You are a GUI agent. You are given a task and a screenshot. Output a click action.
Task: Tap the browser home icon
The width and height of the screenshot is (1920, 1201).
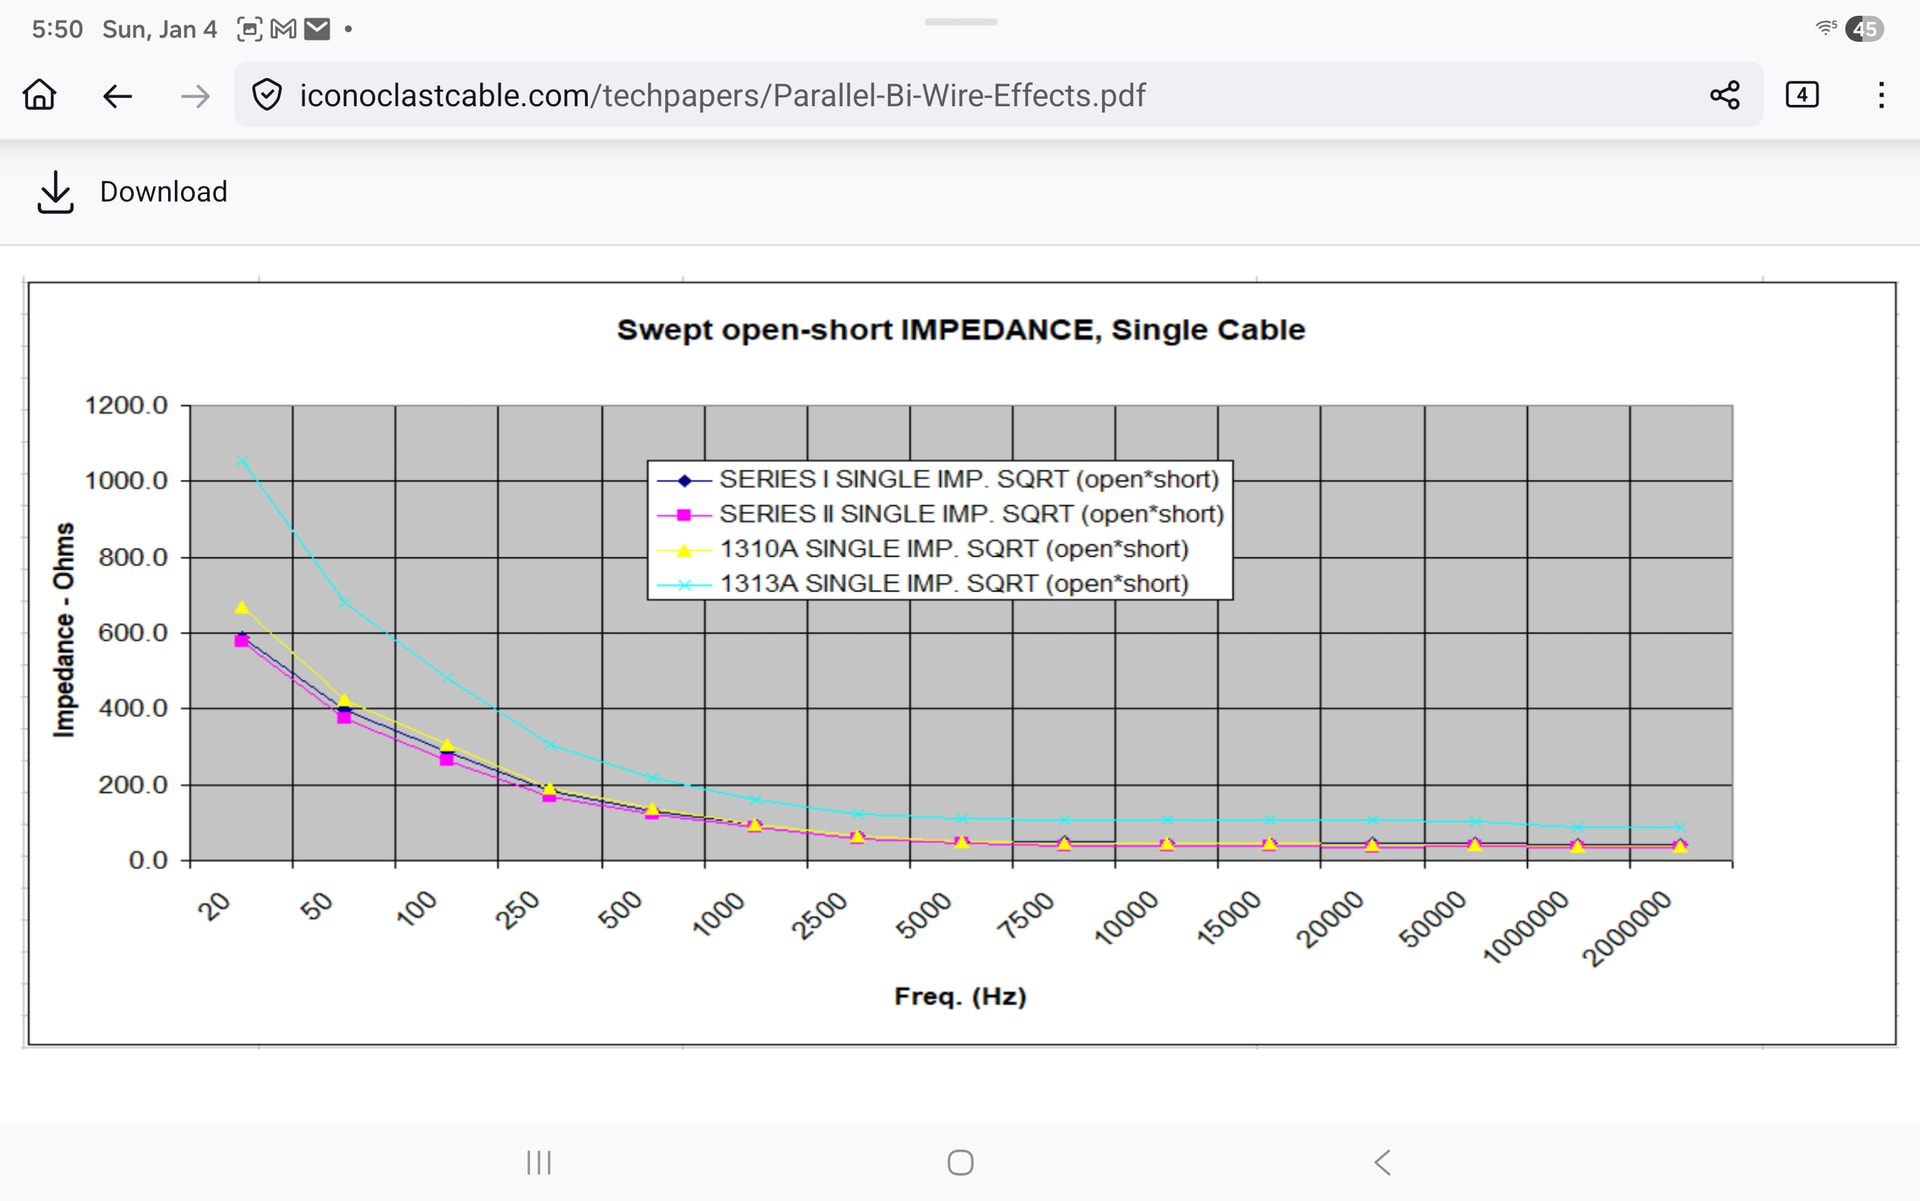coord(39,95)
